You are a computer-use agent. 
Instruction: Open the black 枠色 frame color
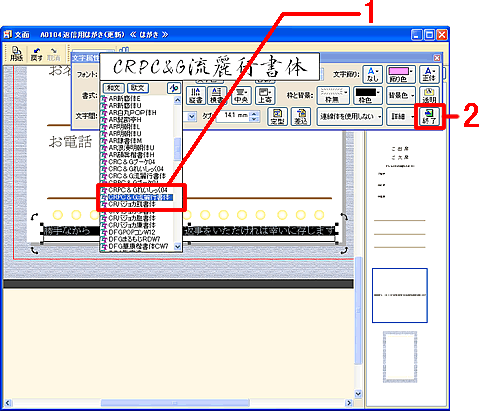(x=367, y=95)
